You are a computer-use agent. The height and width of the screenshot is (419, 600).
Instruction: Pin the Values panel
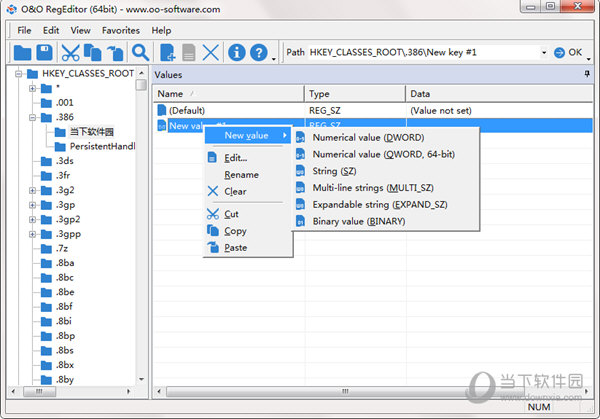587,74
